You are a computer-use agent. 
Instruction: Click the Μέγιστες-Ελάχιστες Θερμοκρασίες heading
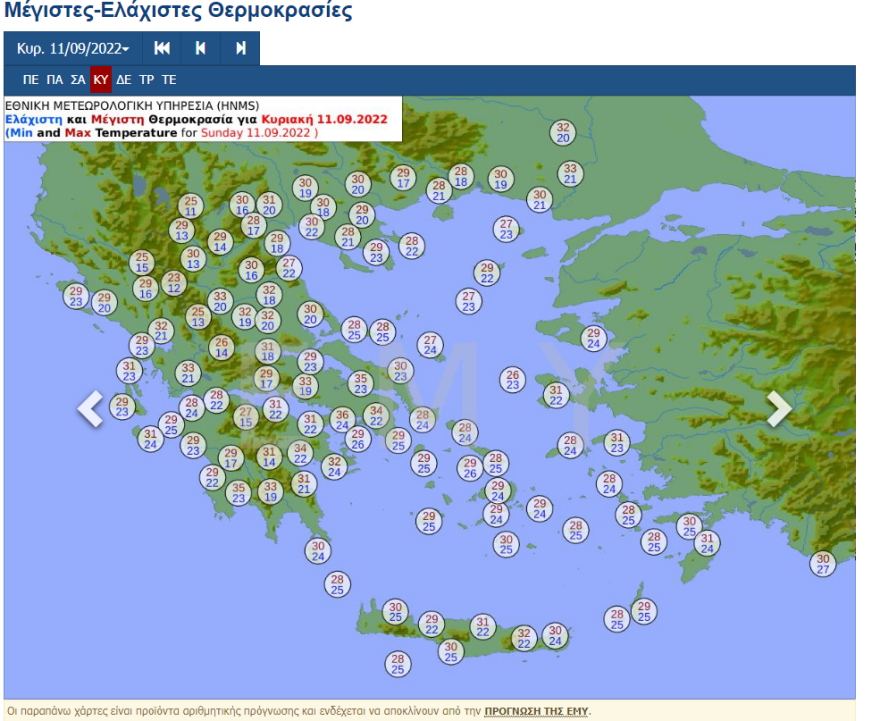[x=178, y=12]
